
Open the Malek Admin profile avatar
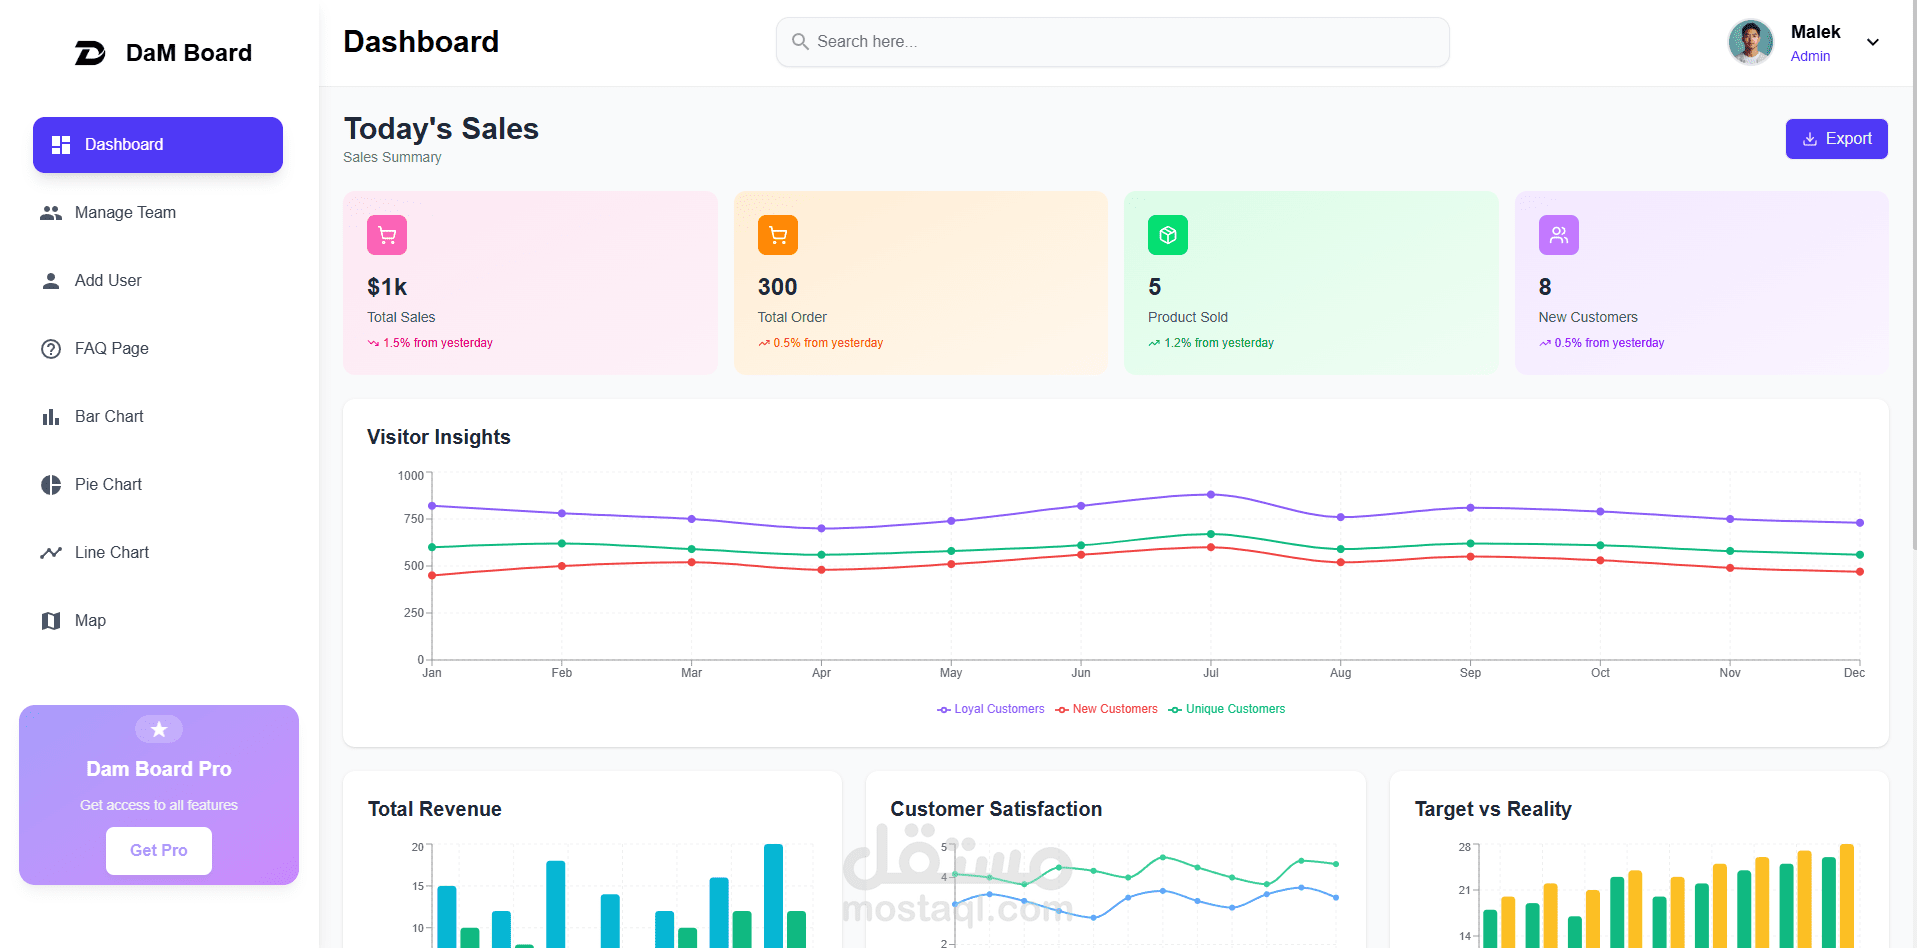click(x=1751, y=42)
